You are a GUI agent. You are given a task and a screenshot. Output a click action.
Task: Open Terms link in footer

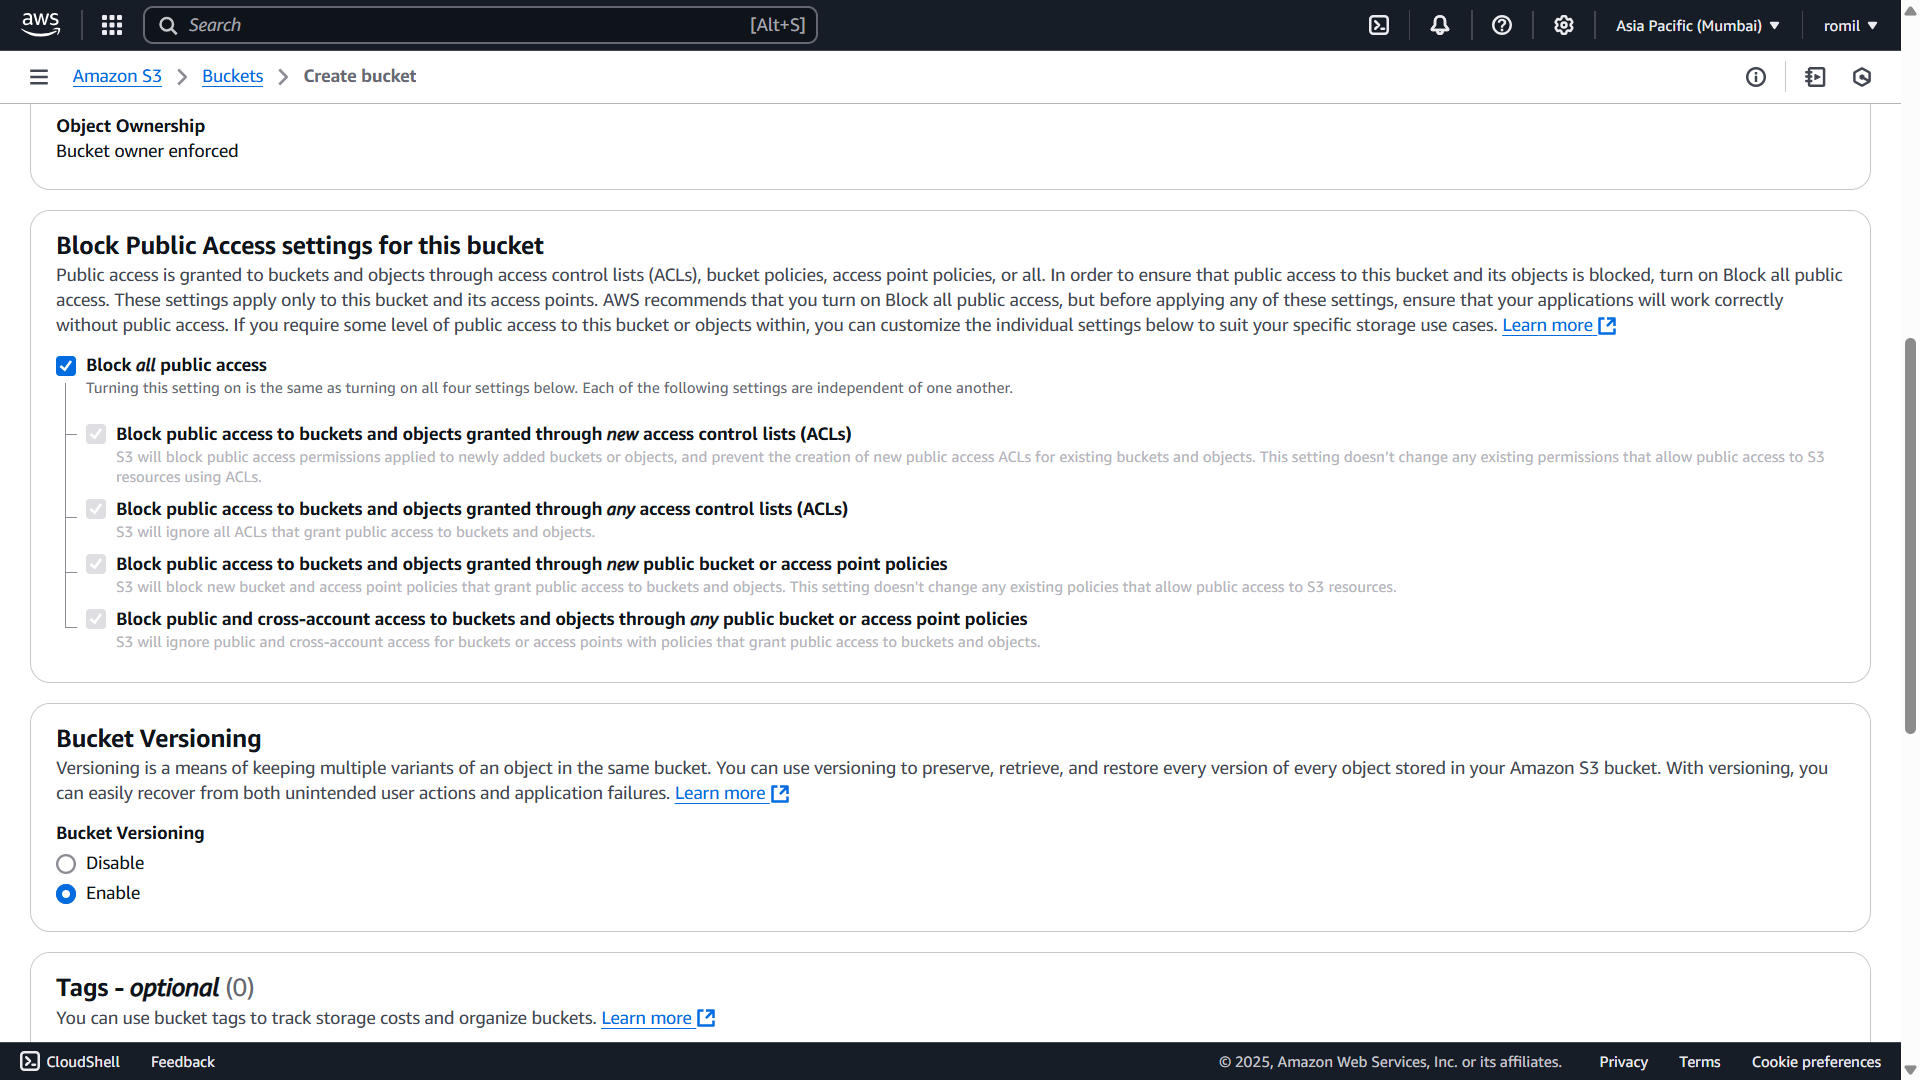pyautogui.click(x=1699, y=1062)
